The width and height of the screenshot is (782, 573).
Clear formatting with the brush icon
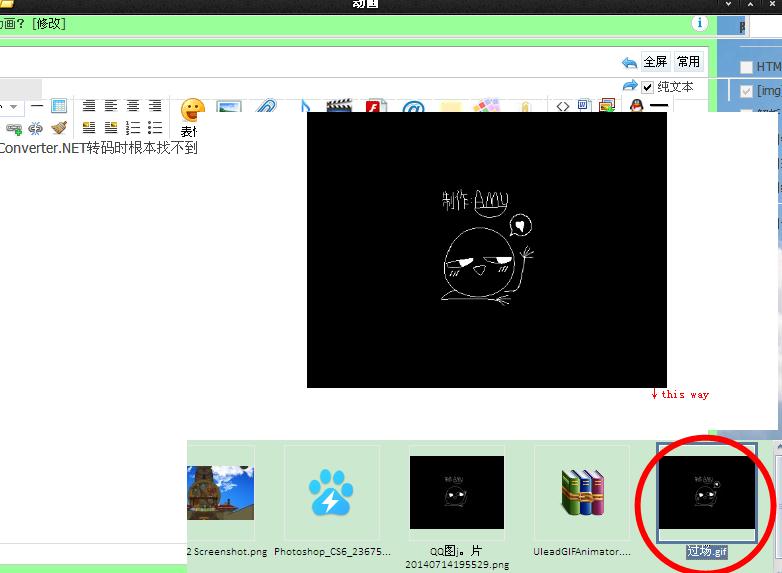pyautogui.click(x=59, y=128)
